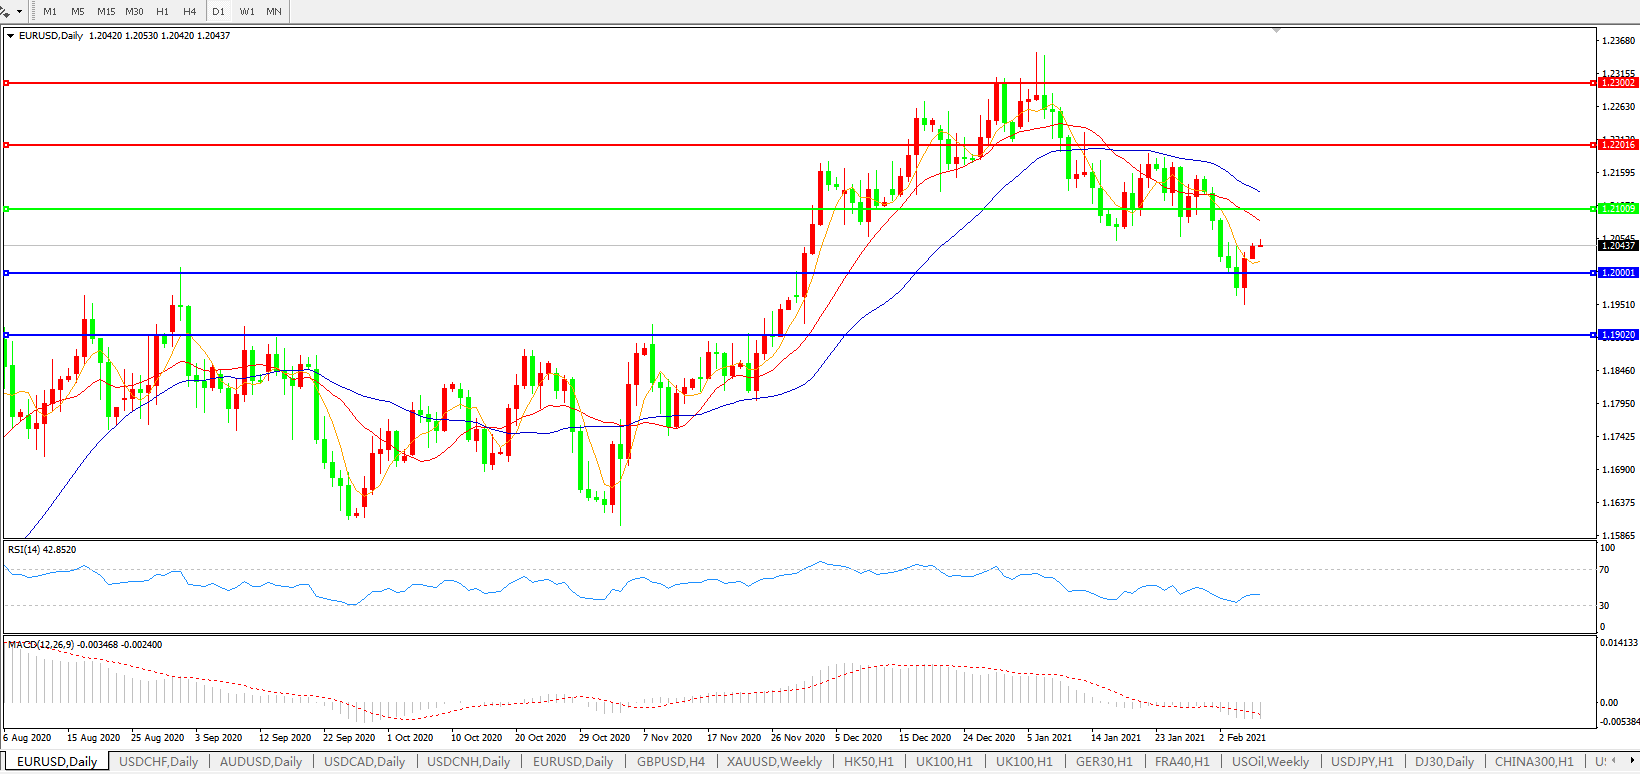Image resolution: width=1640 pixels, height=774 pixels.
Task: Select the blue 1.19020 price tag
Action: (x=1618, y=335)
